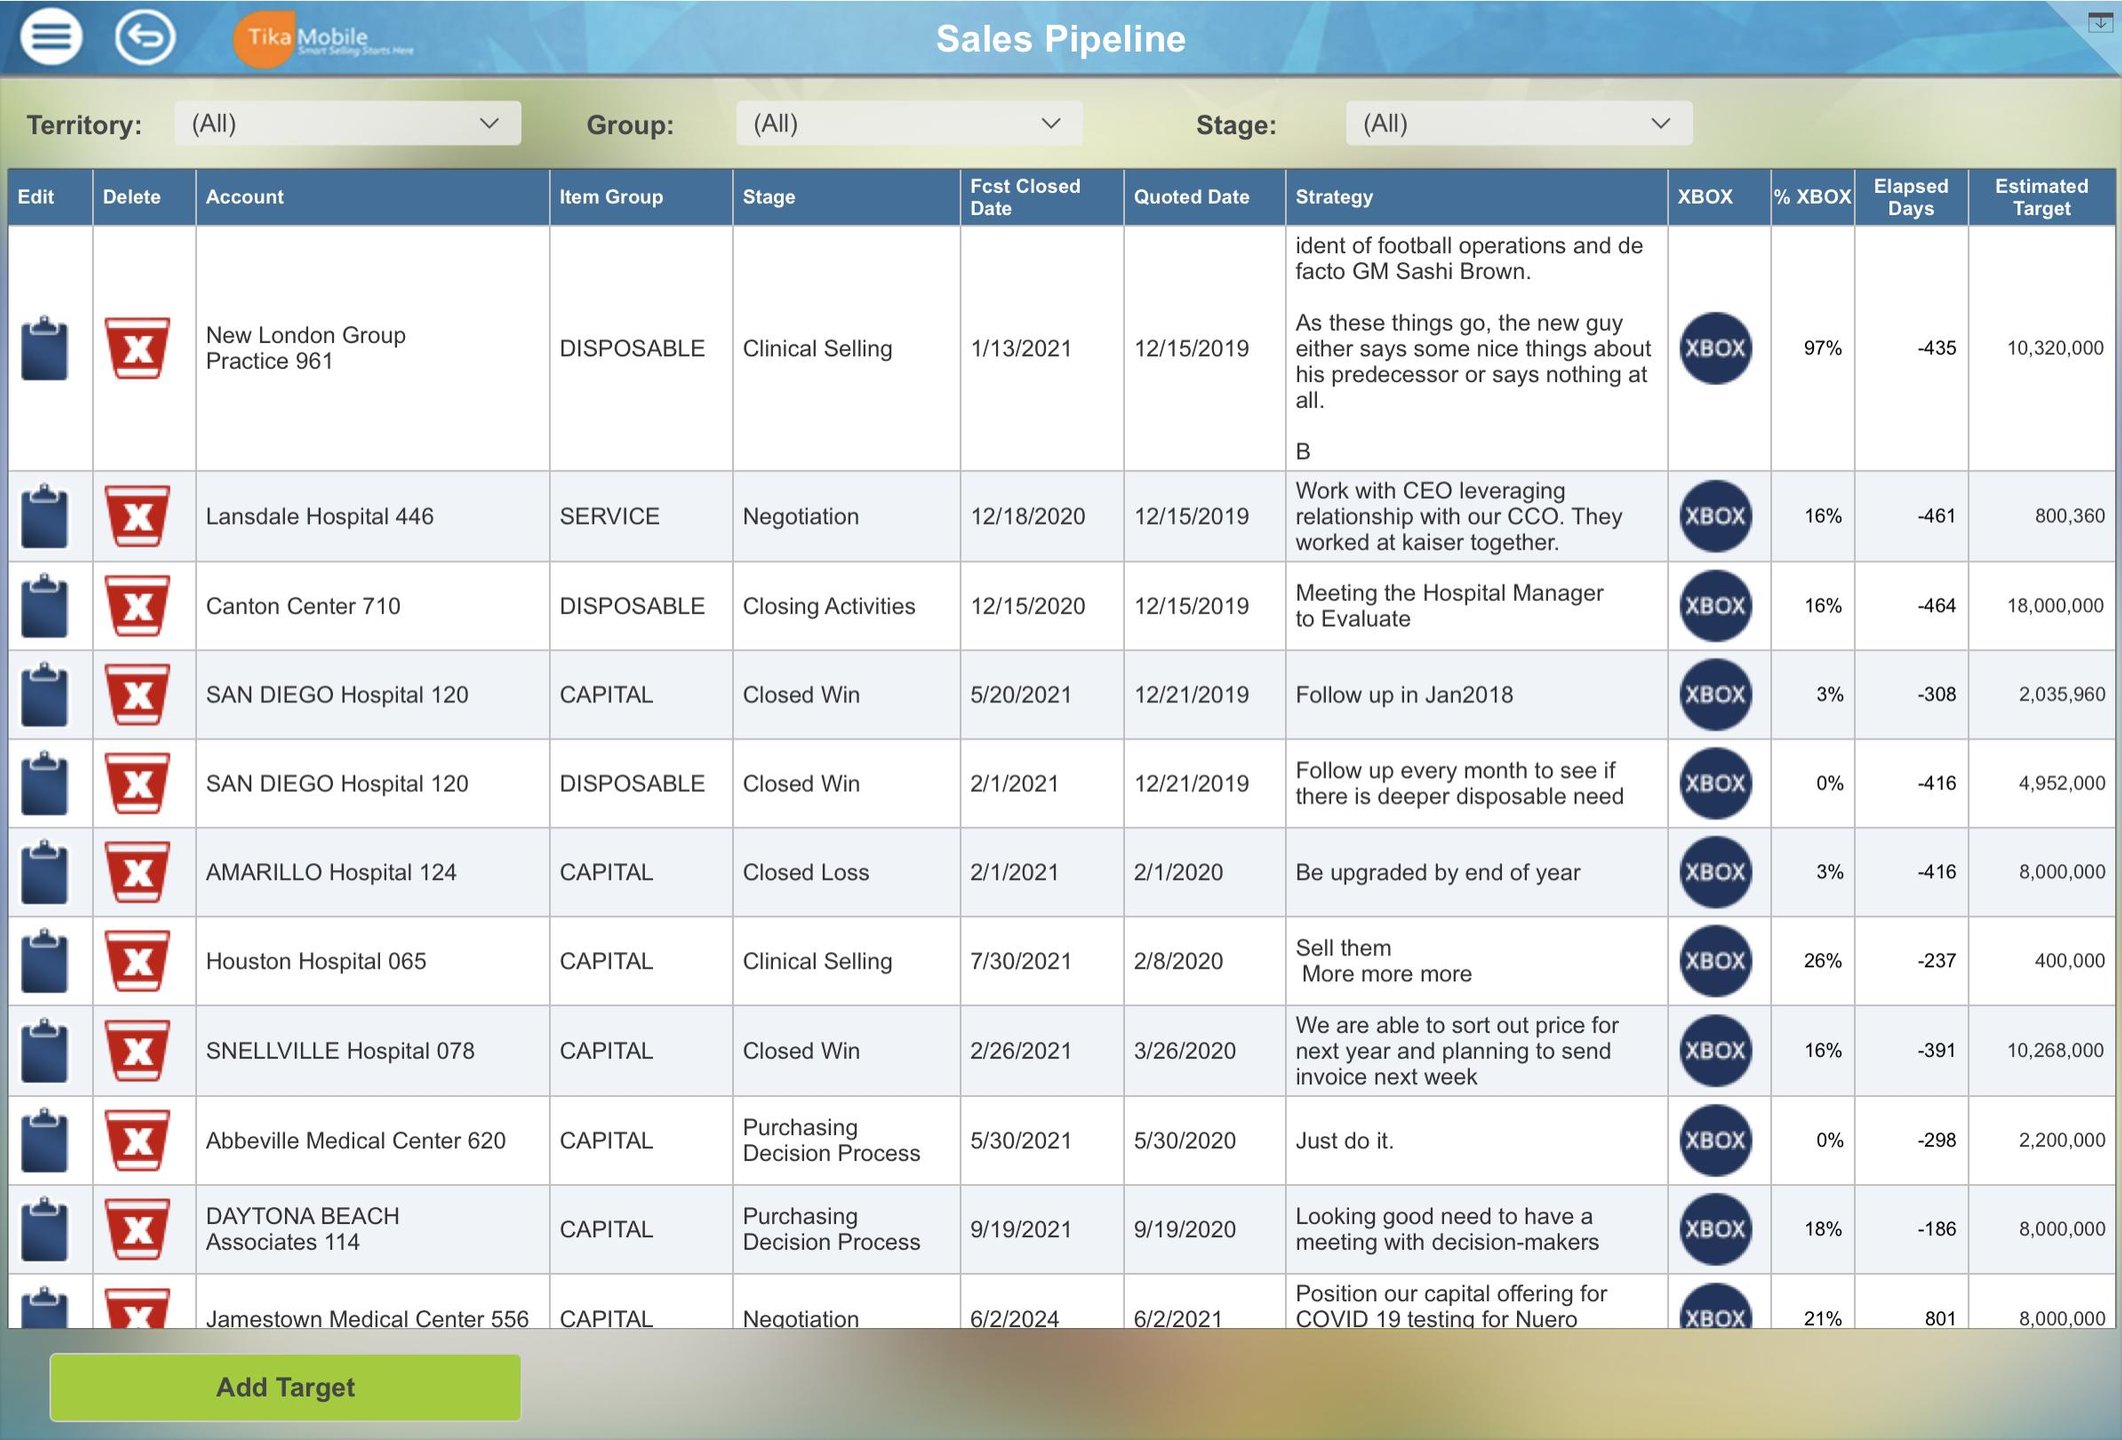The width and height of the screenshot is (2122, 1440).
Task: Expand the Territory dropdown
Action: click(x=347, y=123)
